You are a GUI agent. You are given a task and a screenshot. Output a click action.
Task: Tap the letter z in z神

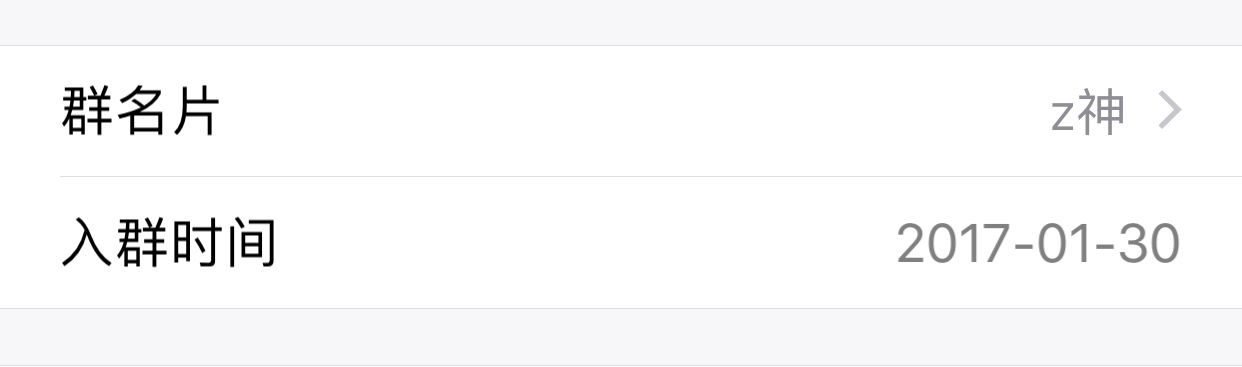(1062, 117)
